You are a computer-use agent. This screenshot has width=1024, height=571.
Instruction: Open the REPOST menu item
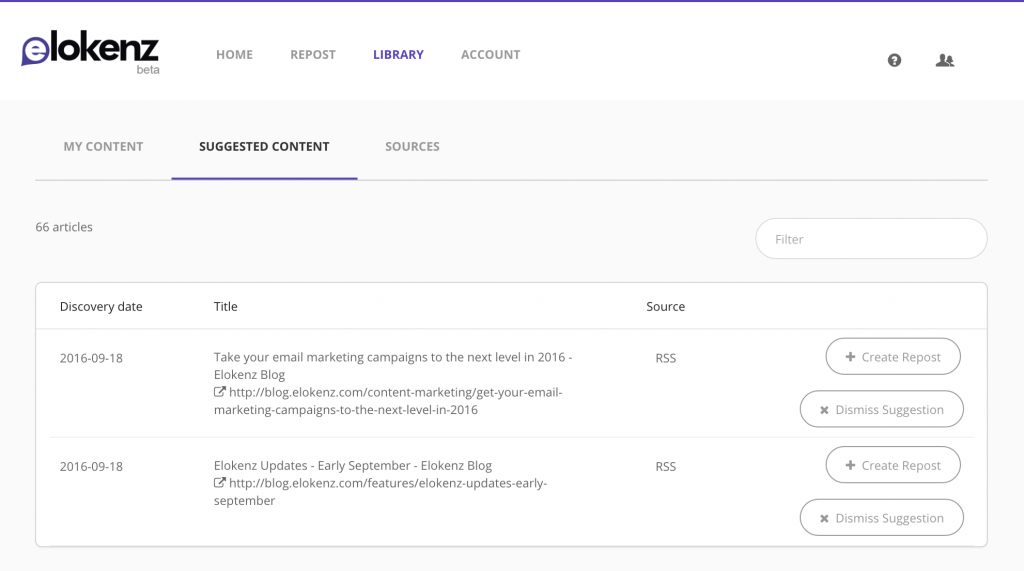point(313,55)
